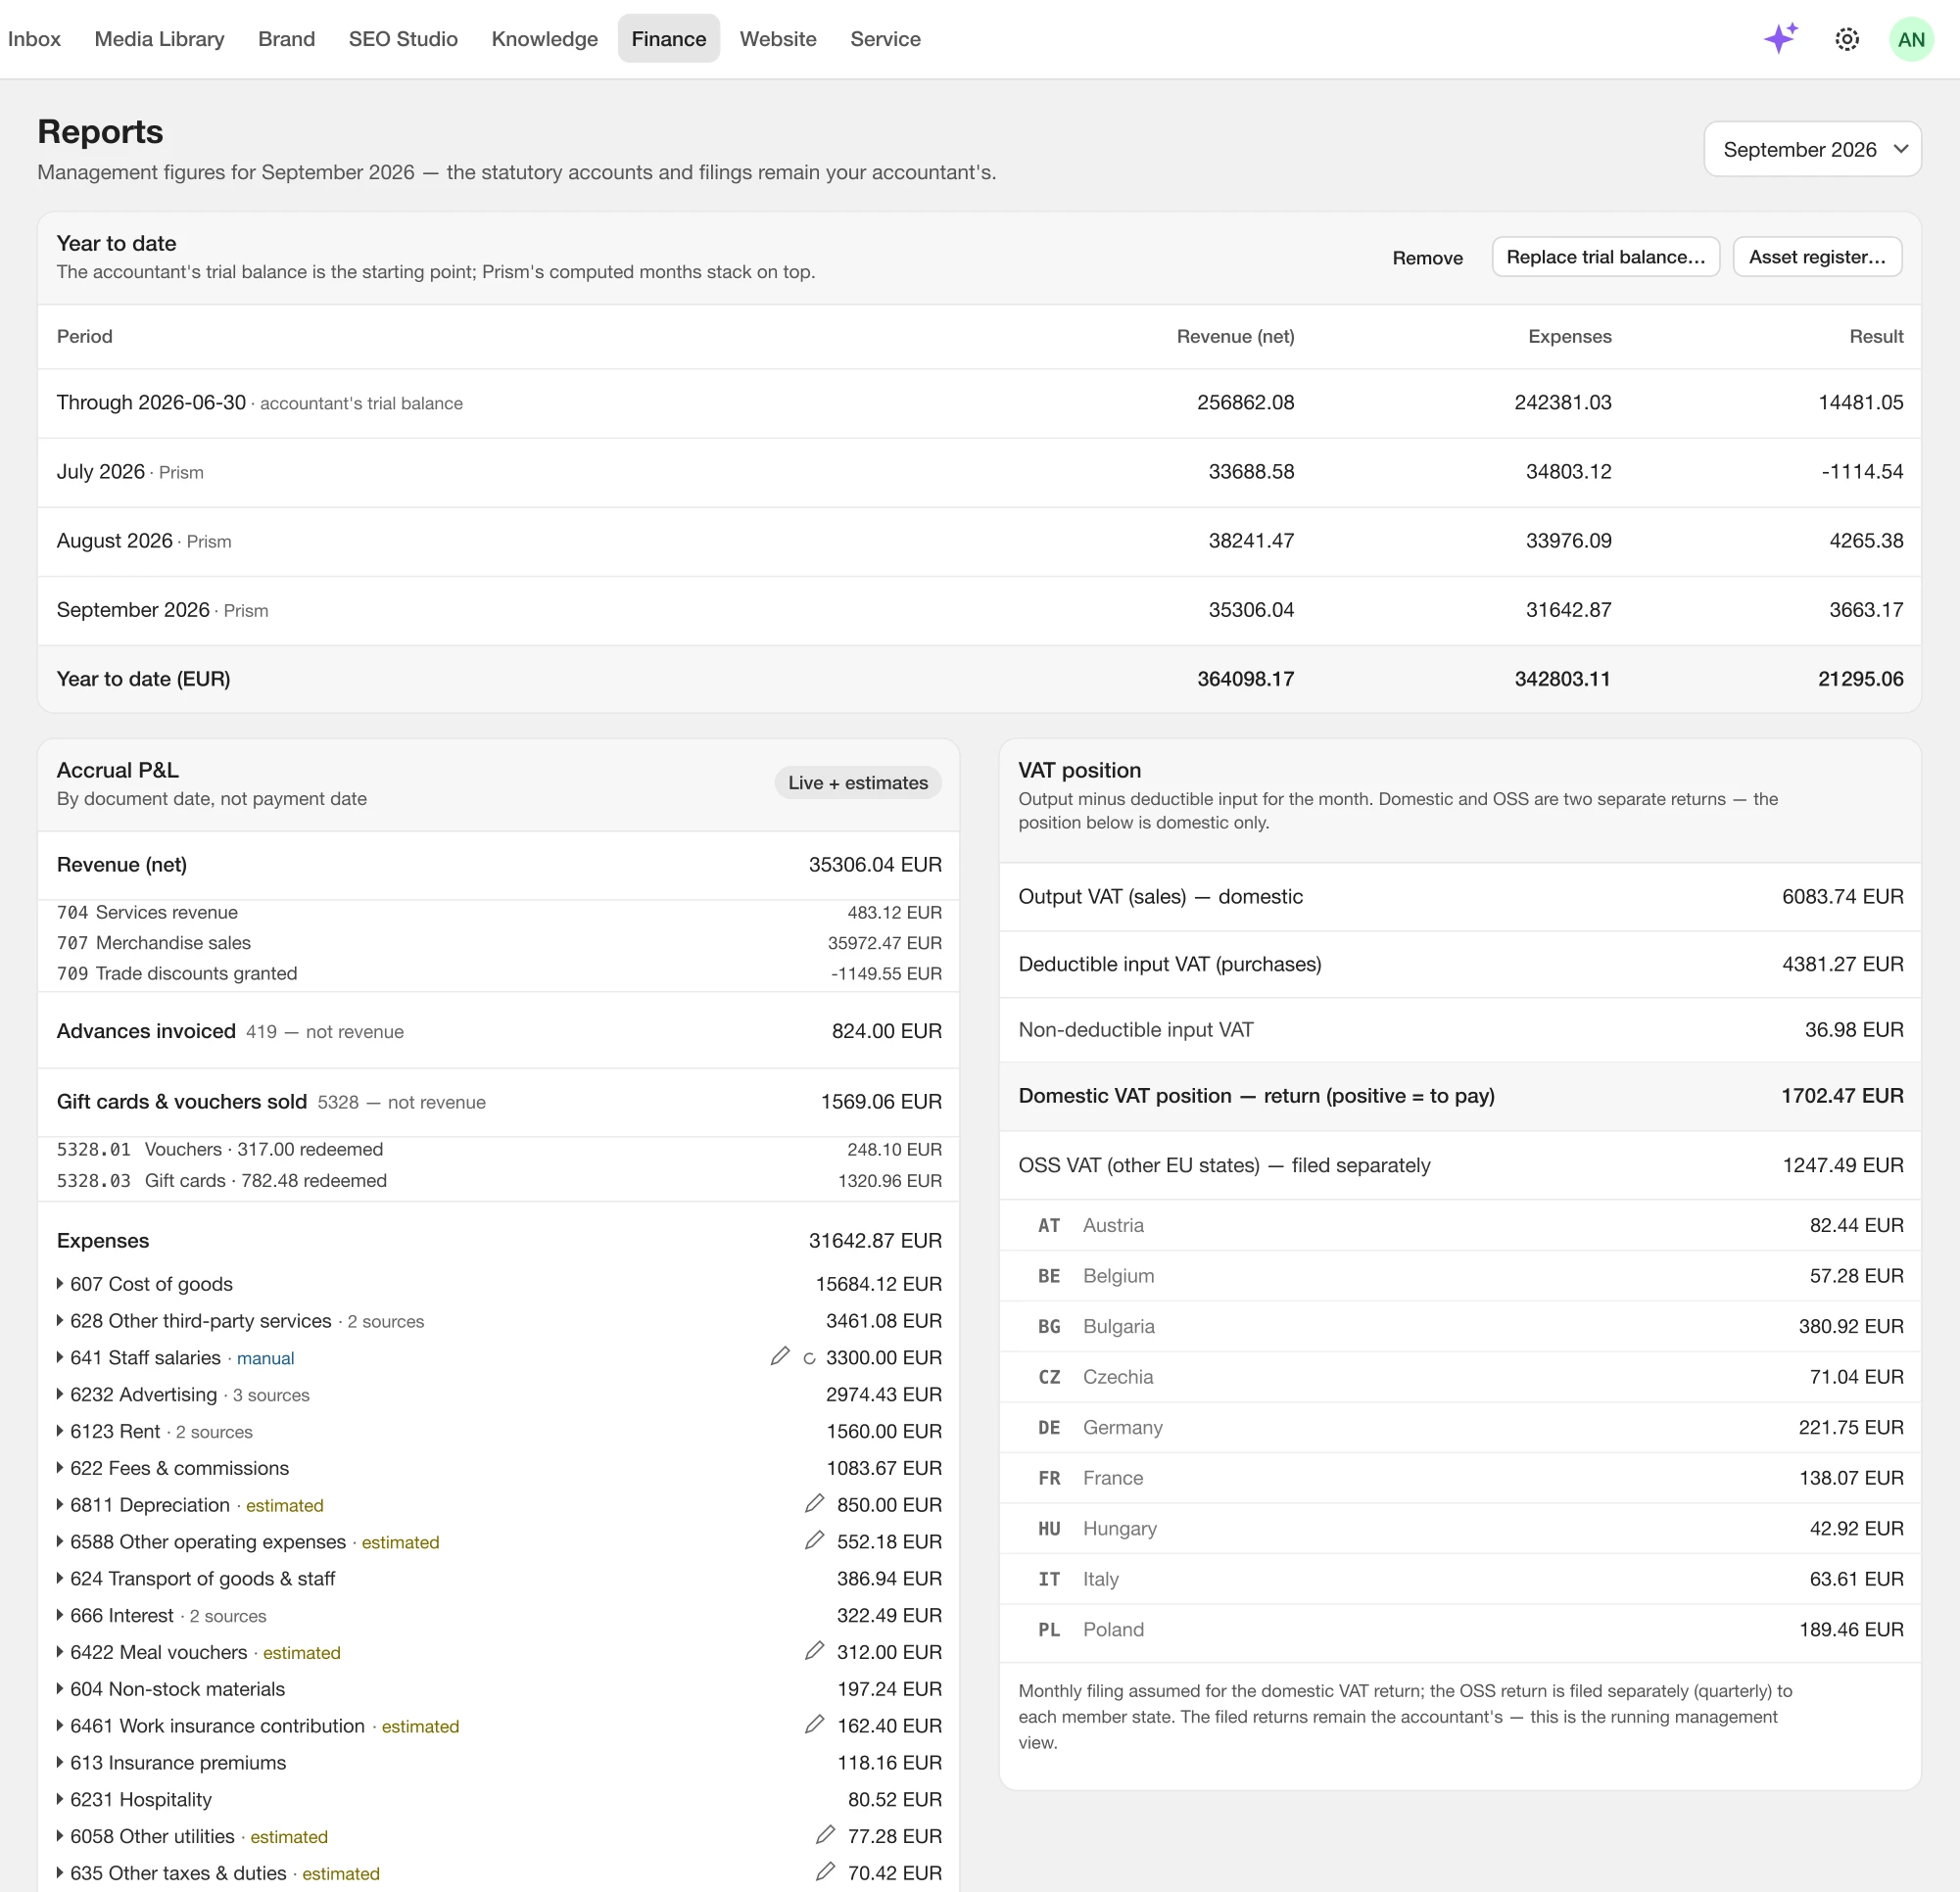
Task: Expand 613 Insurance premiums row
Action: pyautogui.click(x=499, y=1762)
